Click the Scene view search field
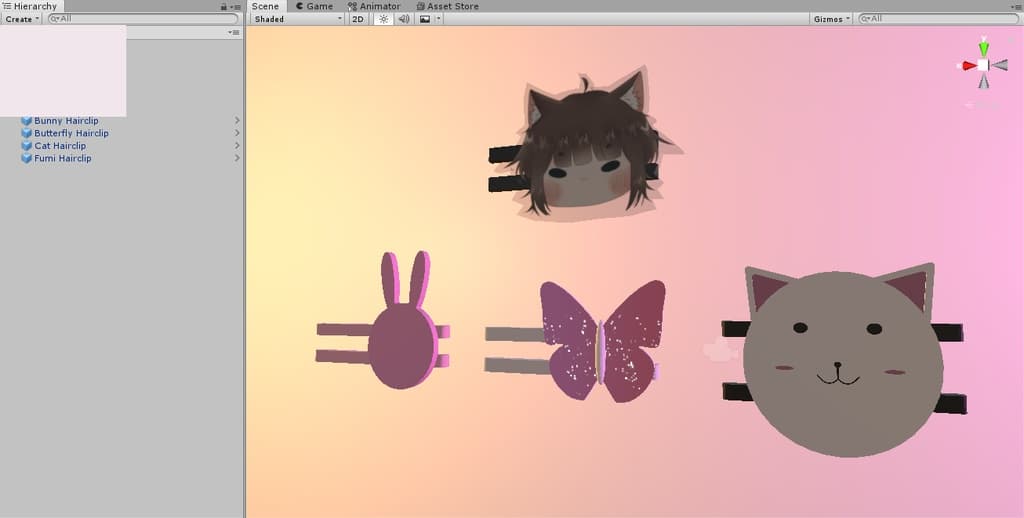Viewport: 1024px width, 518px height. (x=940, y=19)
